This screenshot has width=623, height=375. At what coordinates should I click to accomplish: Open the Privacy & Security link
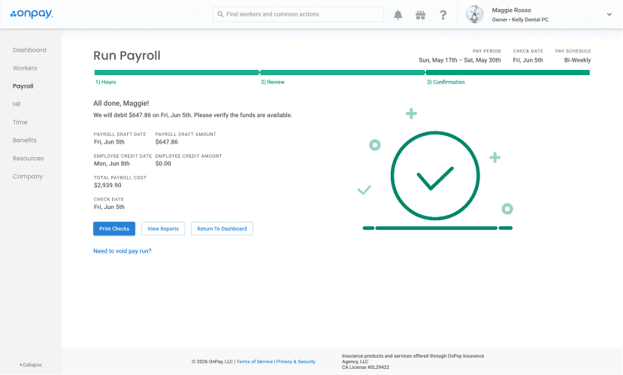point(296,361)
